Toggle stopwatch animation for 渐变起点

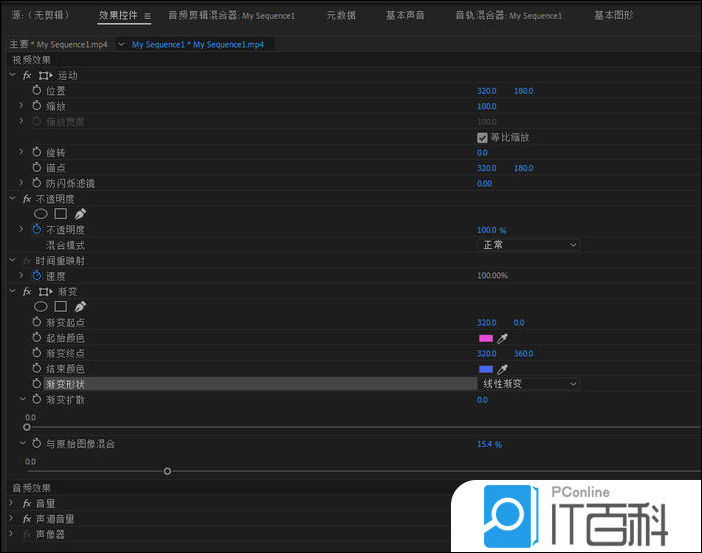pos(37,322)
